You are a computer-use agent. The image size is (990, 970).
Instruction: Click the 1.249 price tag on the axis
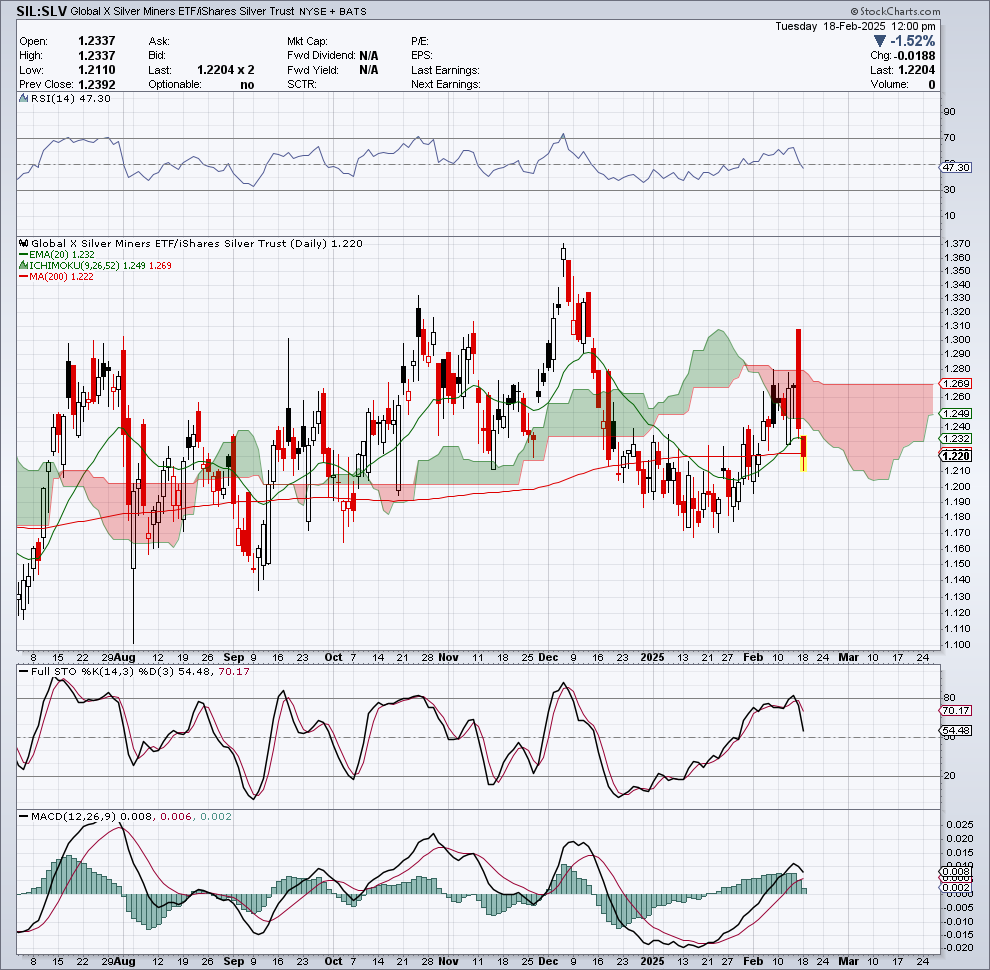click(x=956, y=413)
